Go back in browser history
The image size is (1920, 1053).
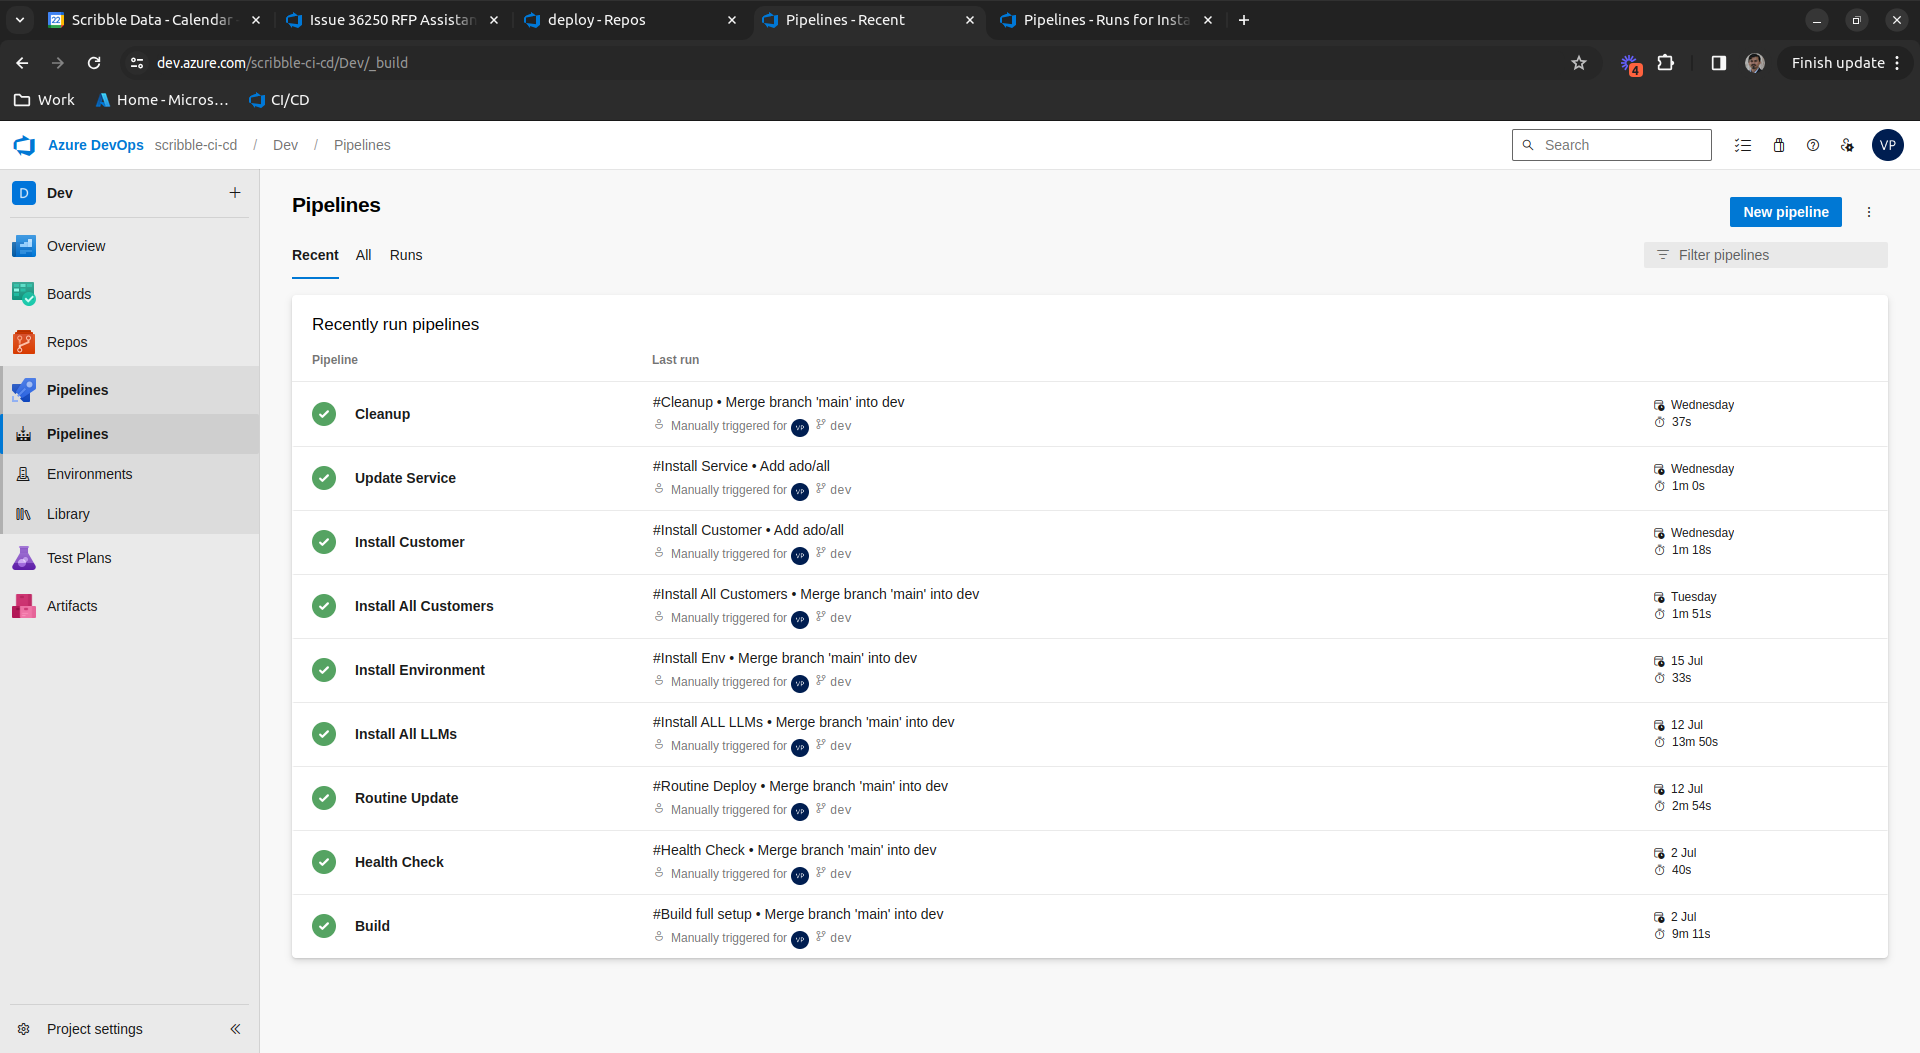click(22, 63)
